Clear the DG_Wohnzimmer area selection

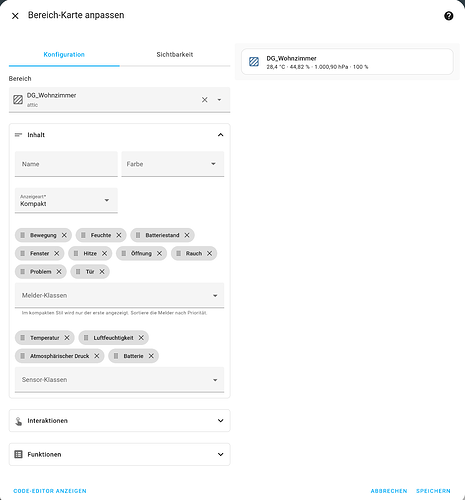tap(204, 100)
